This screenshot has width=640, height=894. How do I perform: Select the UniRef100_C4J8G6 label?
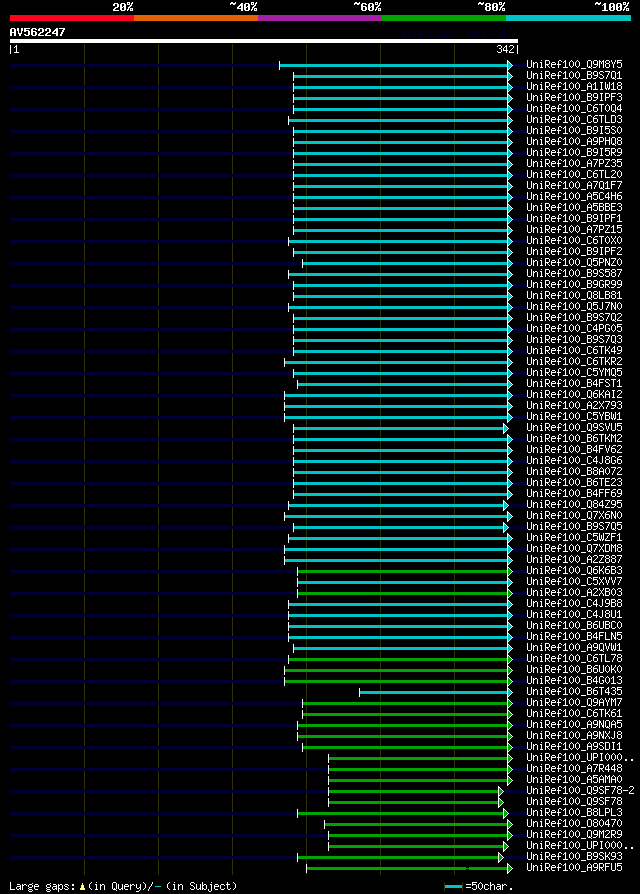pos(574,461)
